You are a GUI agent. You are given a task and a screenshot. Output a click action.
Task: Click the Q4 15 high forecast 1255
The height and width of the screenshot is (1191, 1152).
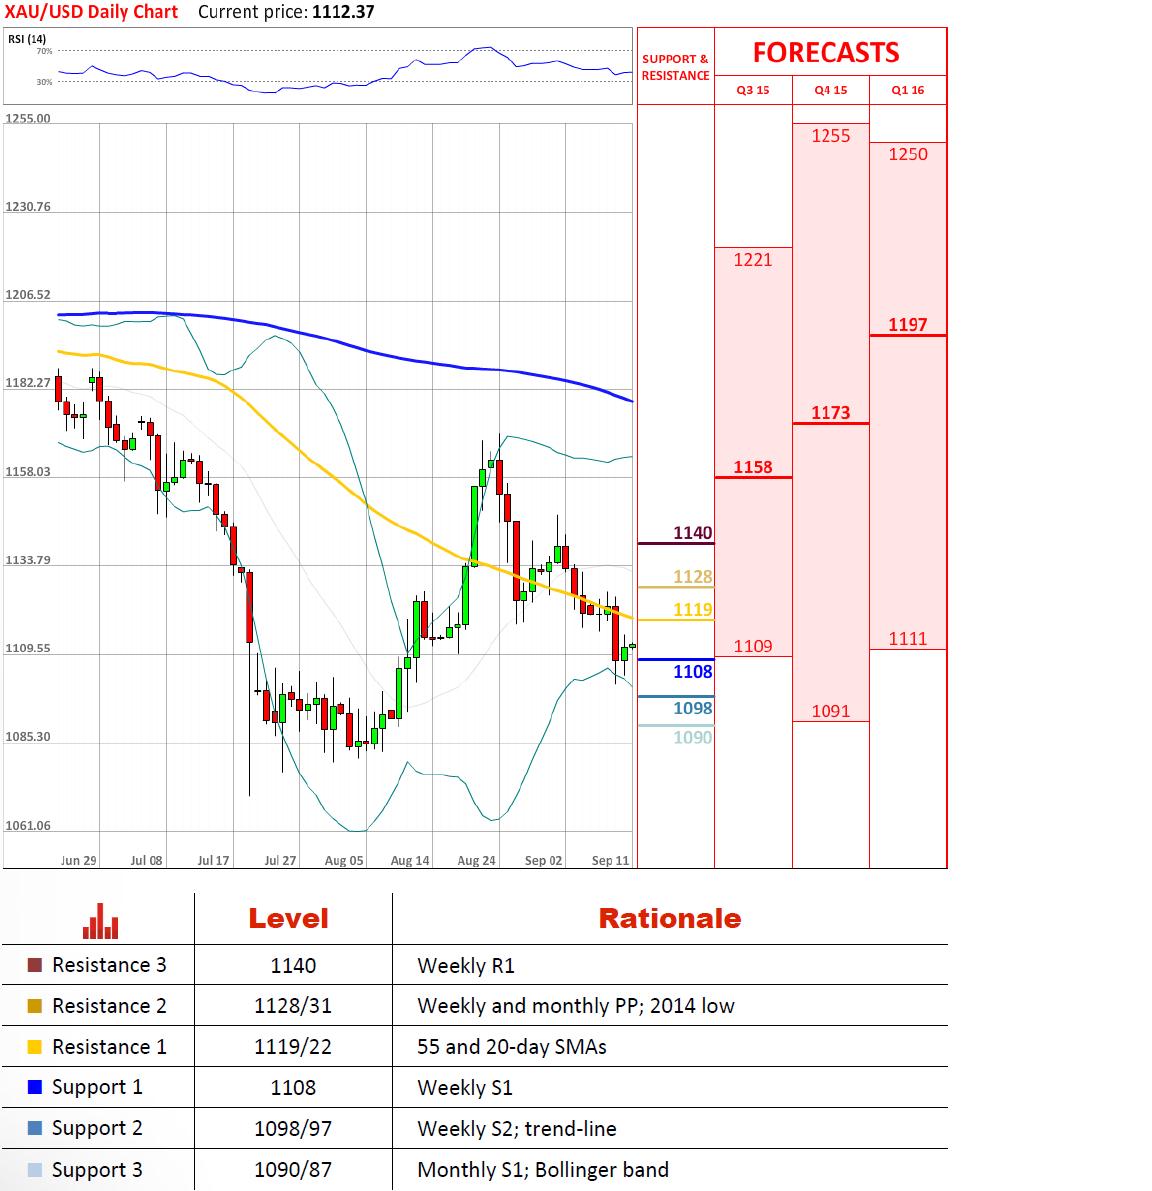click(x=831, y=136)
